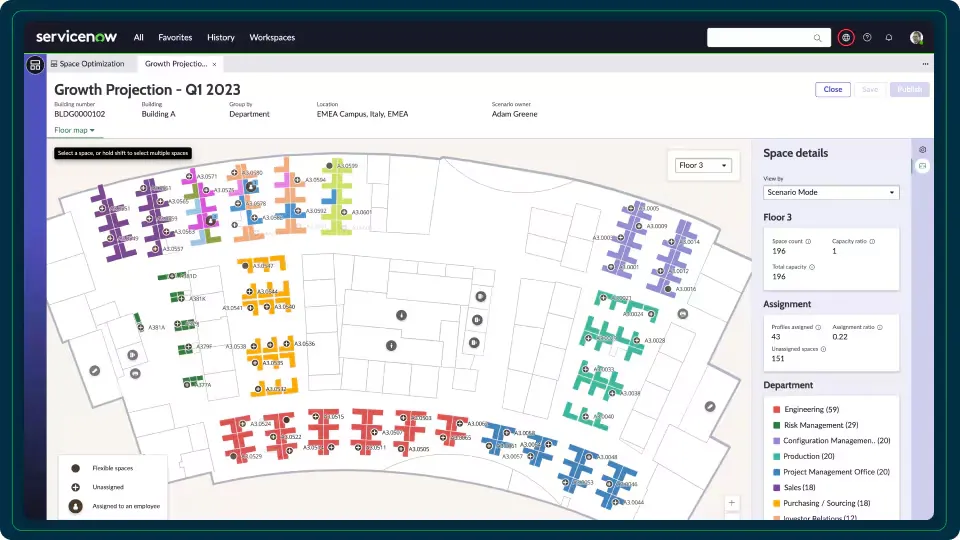Click the info icon beside Unassigned spaces
The height and width of the screenshot is (540, 960).
pos(823,349)
